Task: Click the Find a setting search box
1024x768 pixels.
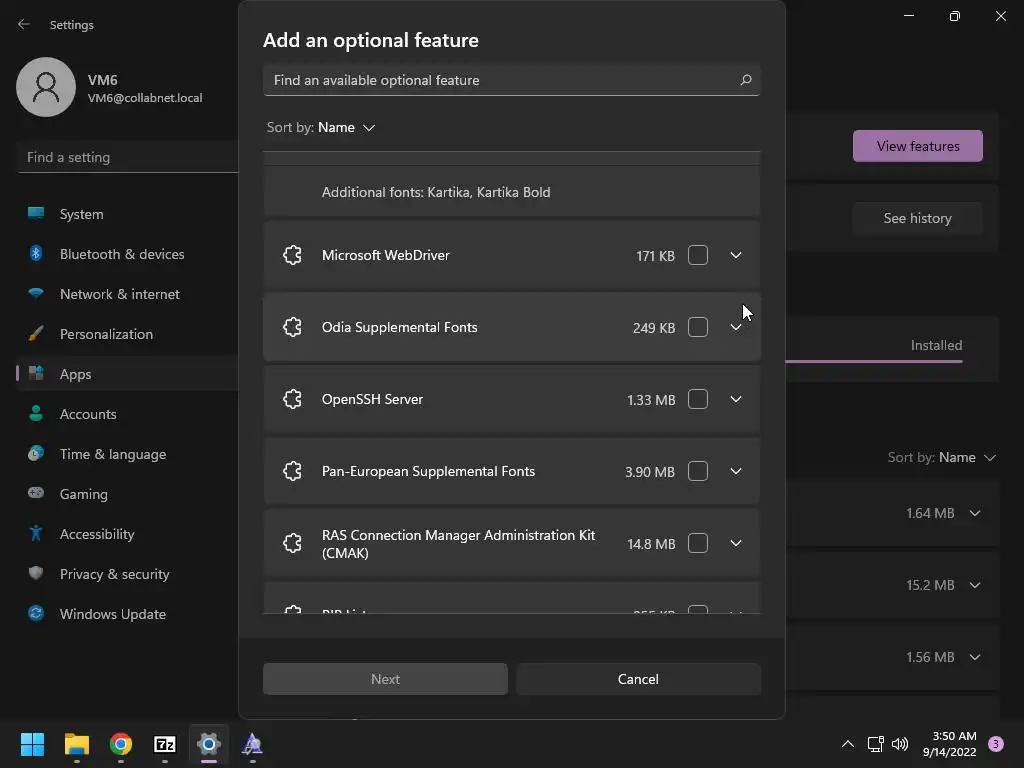Action: click(x=127, y=157)
